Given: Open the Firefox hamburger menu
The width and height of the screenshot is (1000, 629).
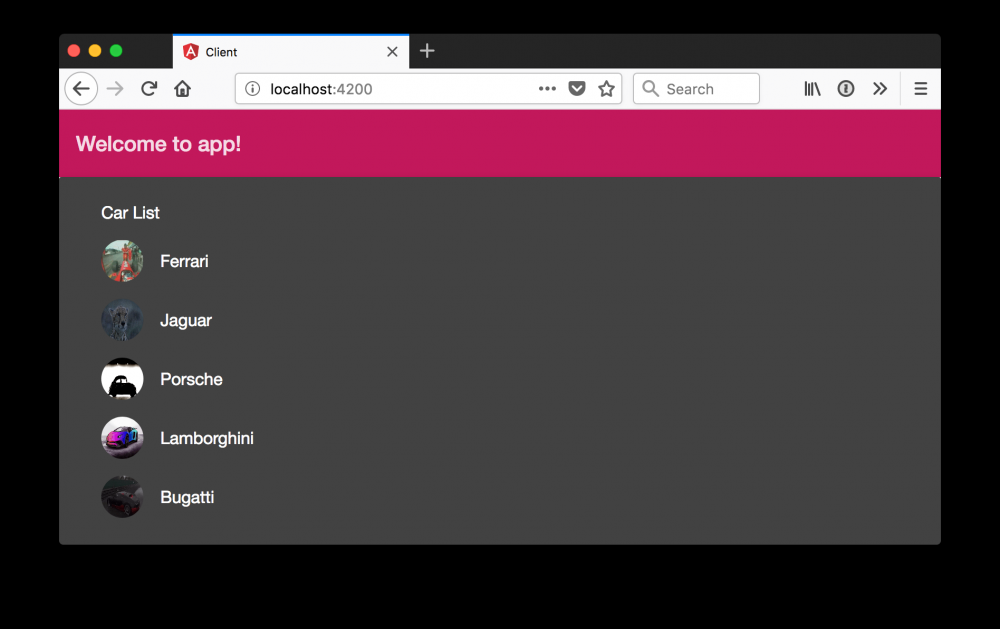Looking at the screenshot, I should 920,88.
